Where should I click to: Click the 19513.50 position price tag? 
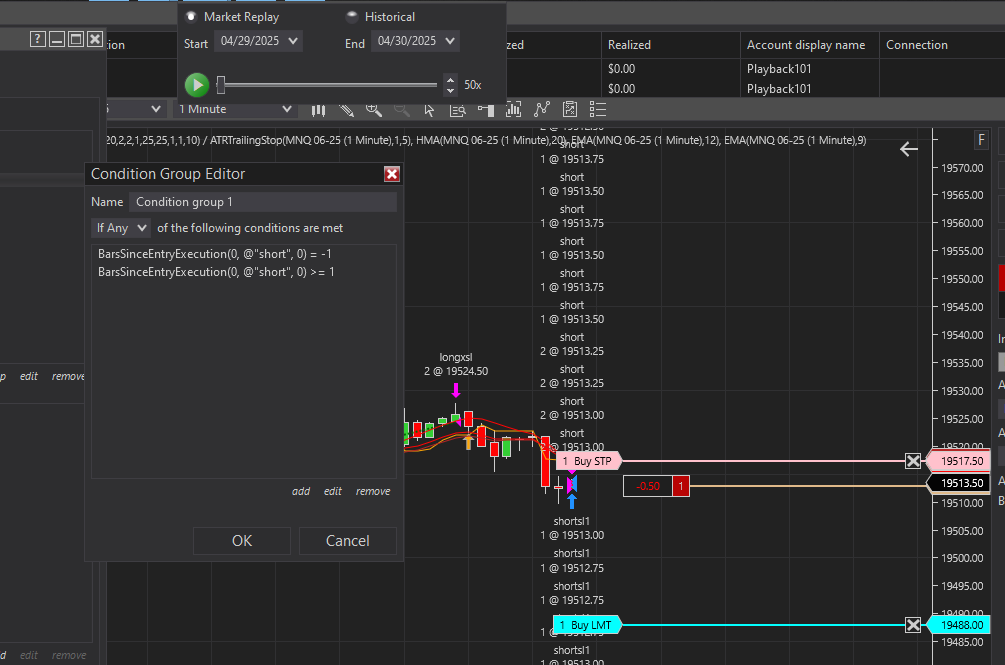point(959,483)
